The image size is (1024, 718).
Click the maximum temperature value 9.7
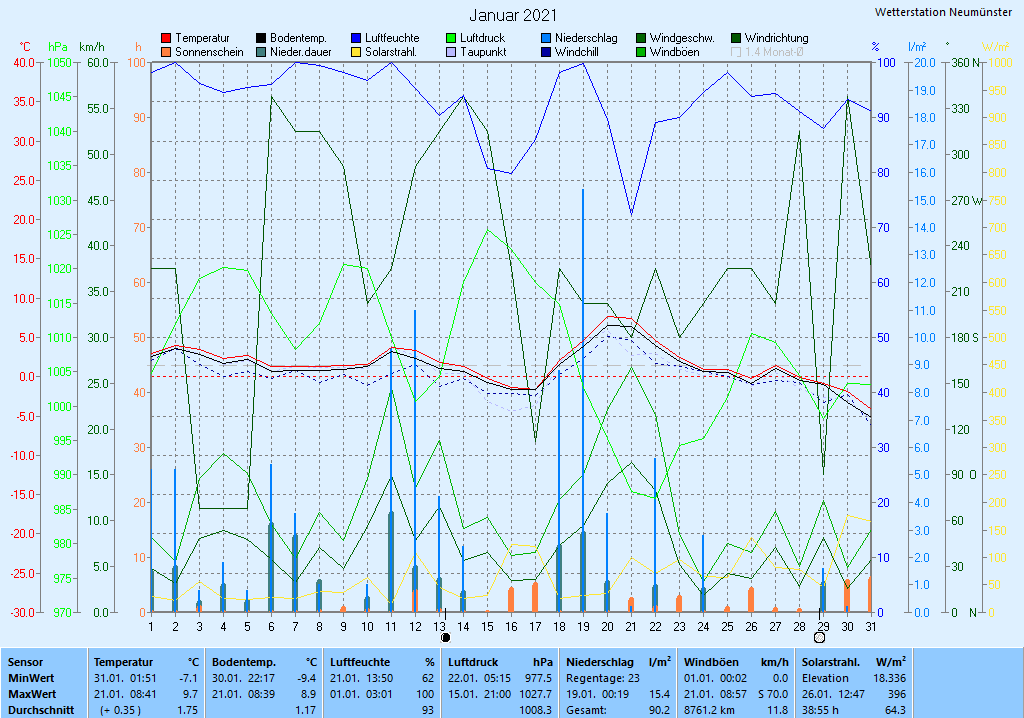pos(190,694)
